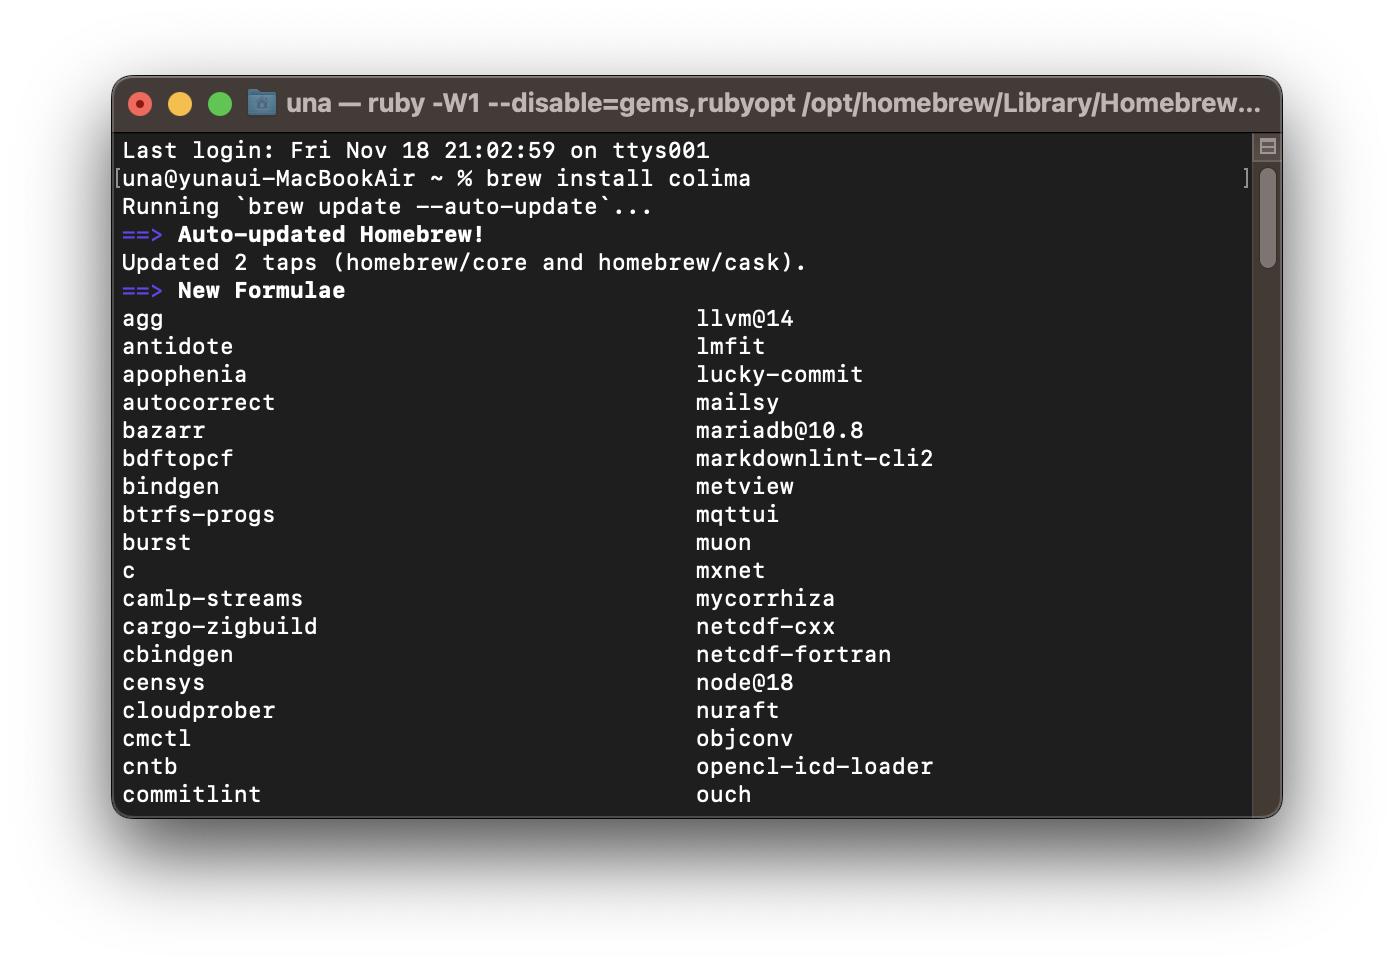Click the 'Running `brew update --auto-update`' line

coord(387,207)
